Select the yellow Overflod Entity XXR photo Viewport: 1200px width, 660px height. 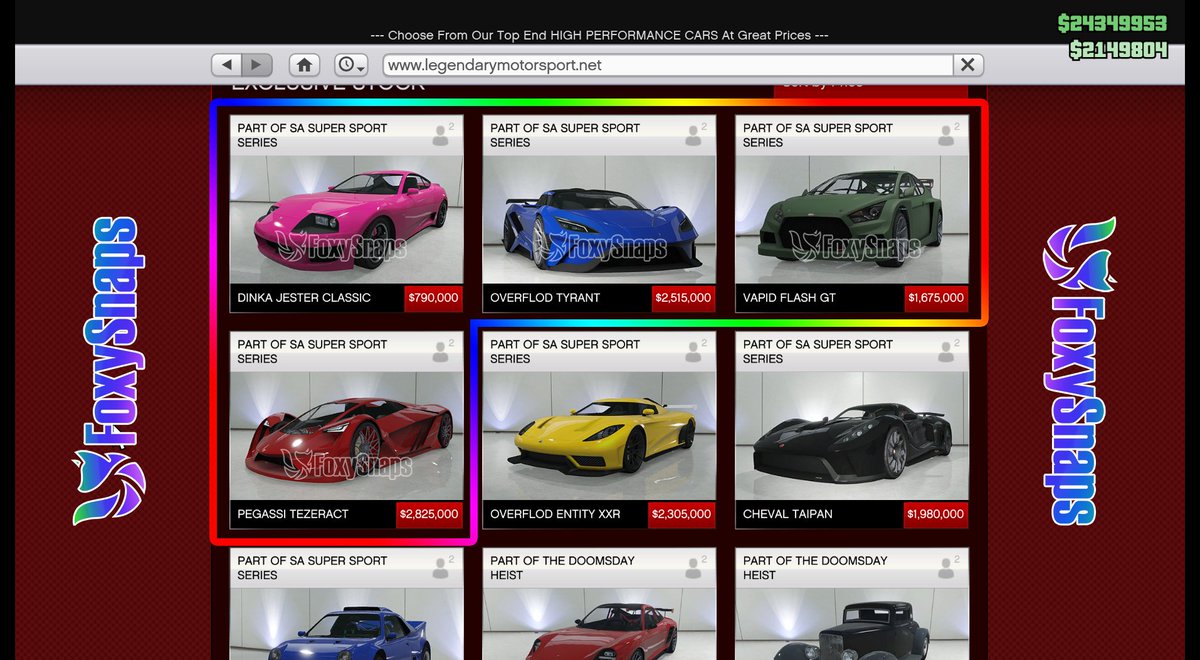[x=599, y=434]
